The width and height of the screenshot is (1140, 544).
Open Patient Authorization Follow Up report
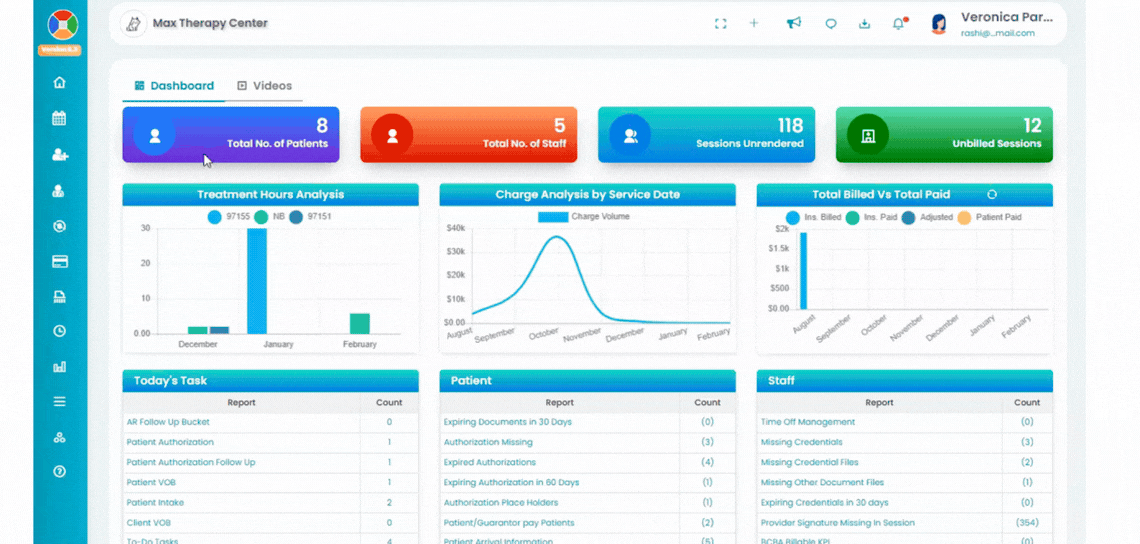pos(190,462)
